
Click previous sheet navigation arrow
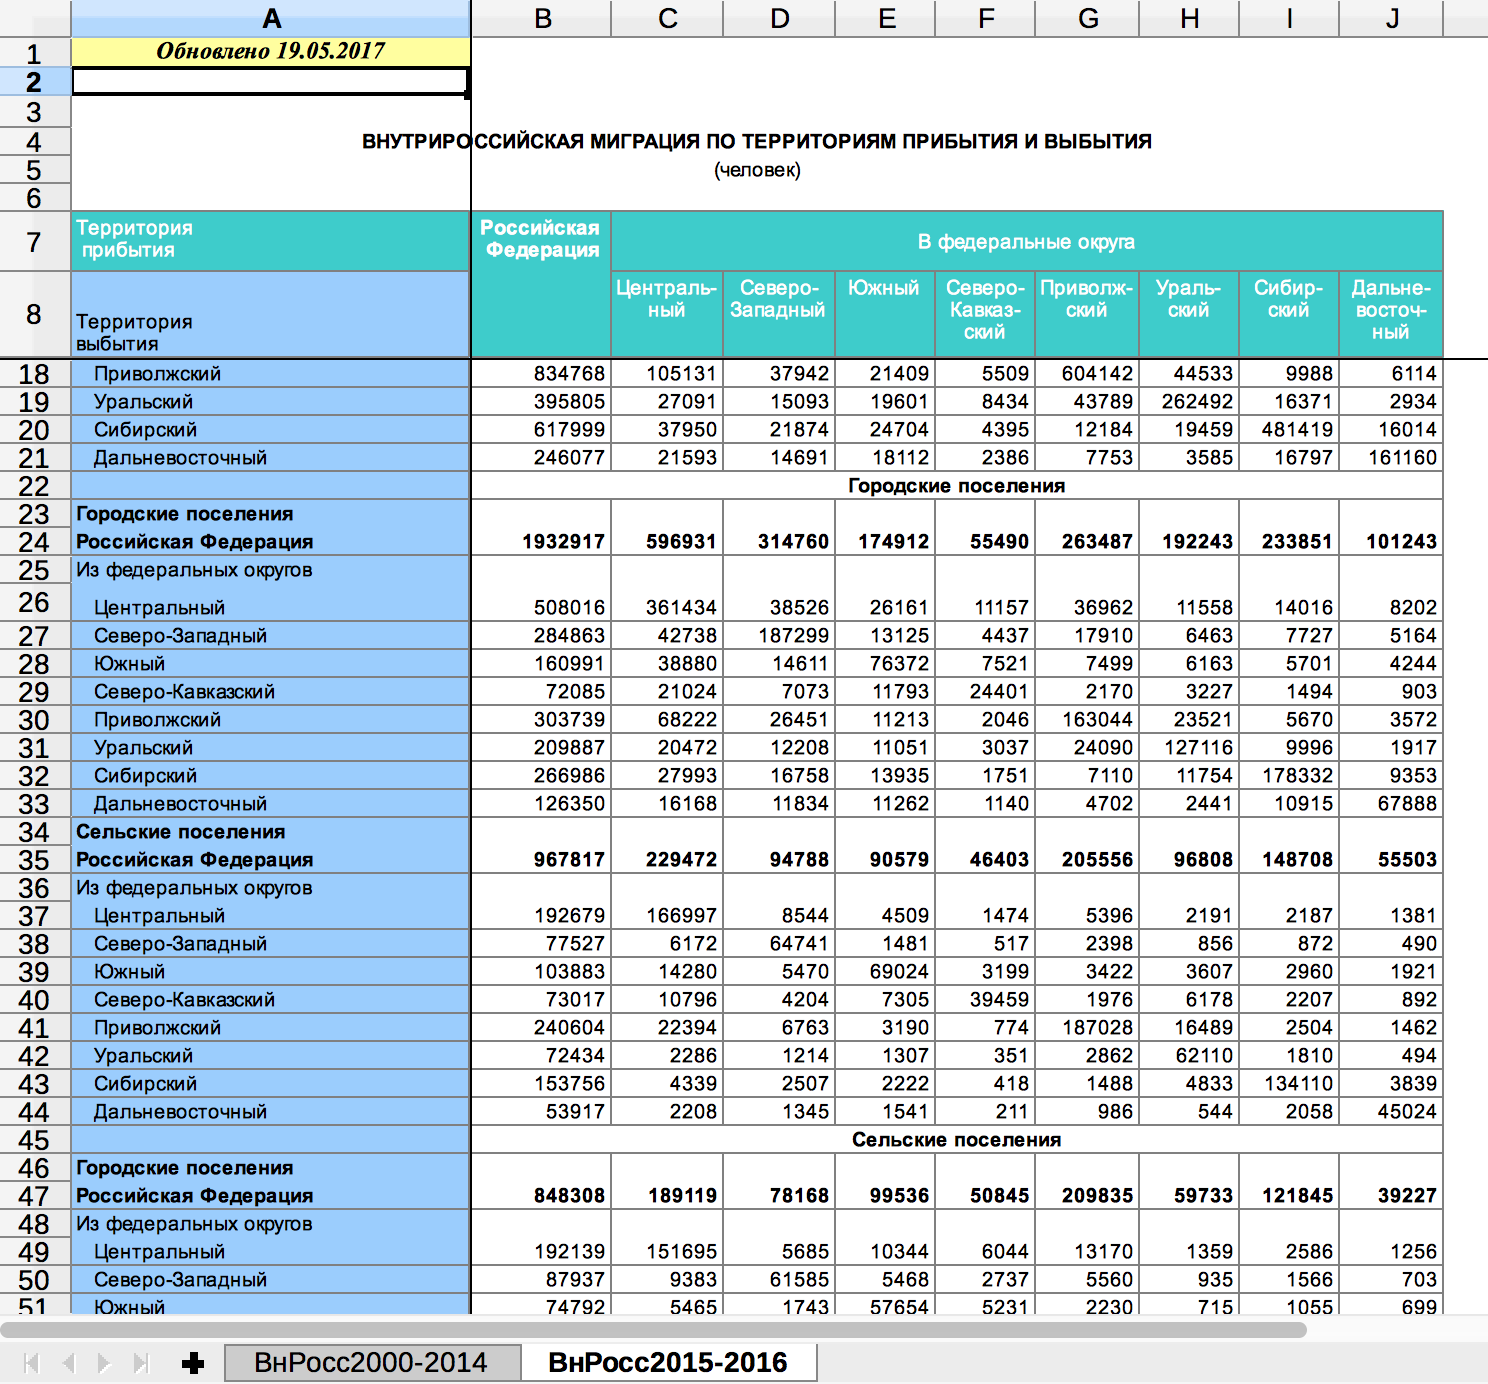pyautogui.click(x=68, y=1363)
